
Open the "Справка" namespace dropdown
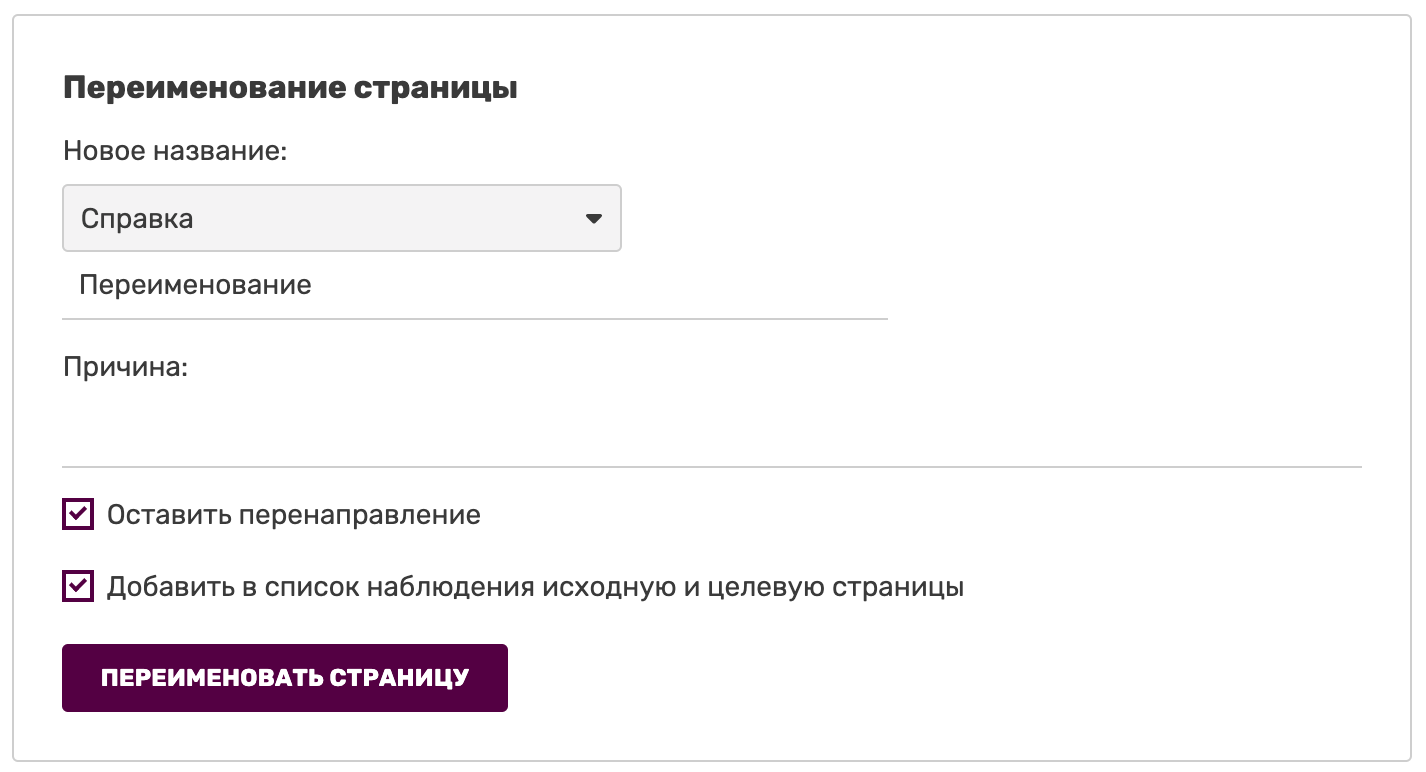(x=341, y=218)
